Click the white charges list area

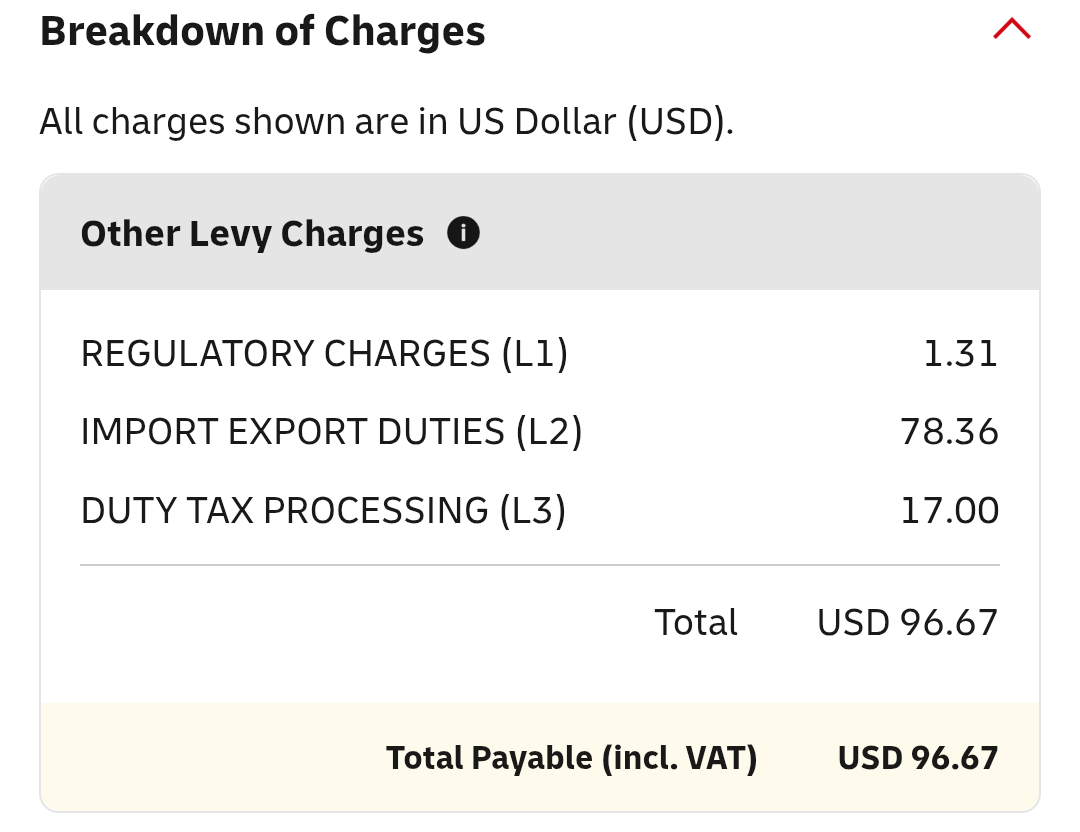[540, 496]
